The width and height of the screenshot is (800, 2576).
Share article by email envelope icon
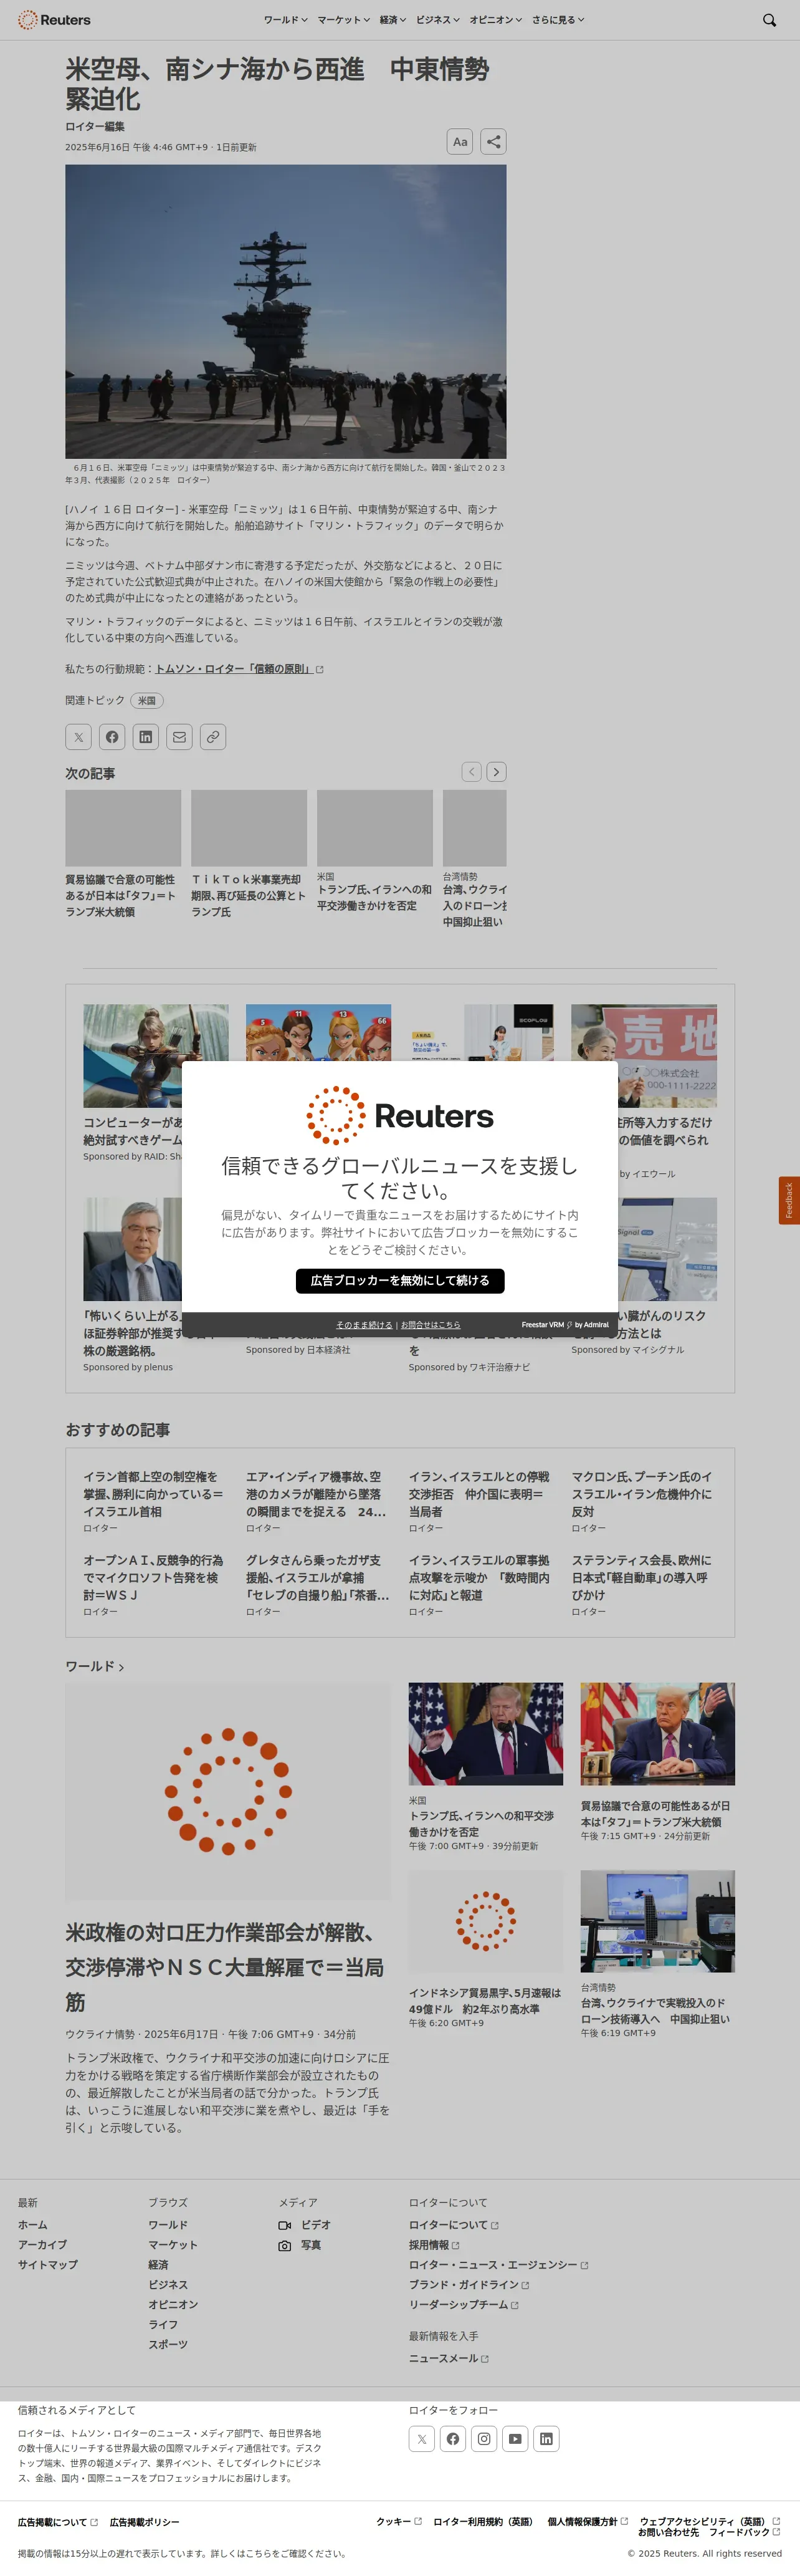point(179,737)
